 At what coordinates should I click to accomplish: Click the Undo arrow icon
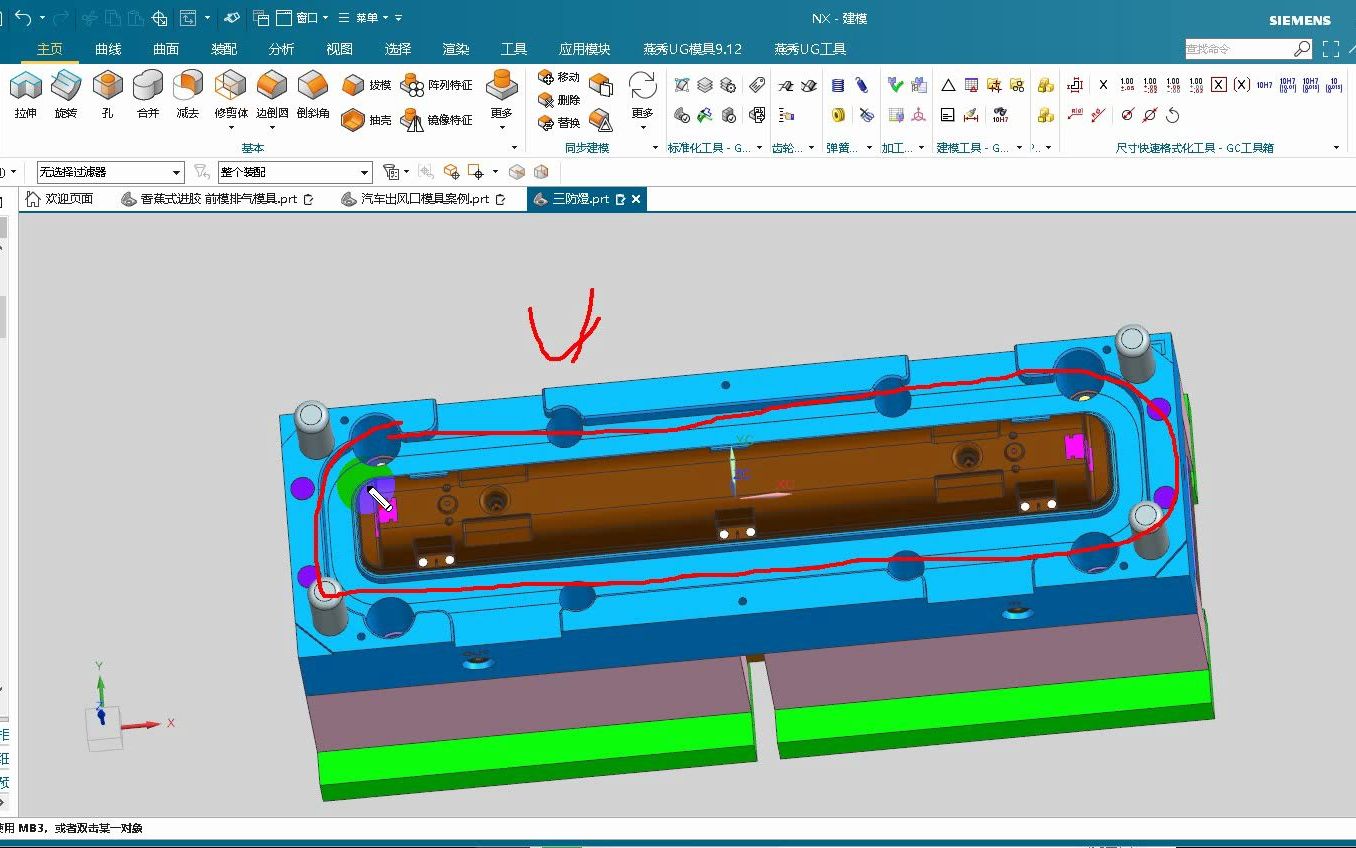click(24, 18)
